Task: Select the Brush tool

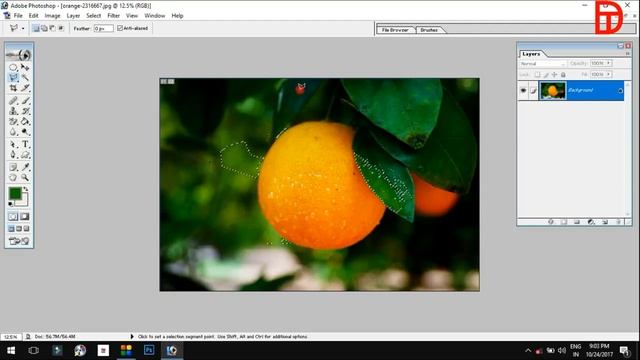Action: 25,100
